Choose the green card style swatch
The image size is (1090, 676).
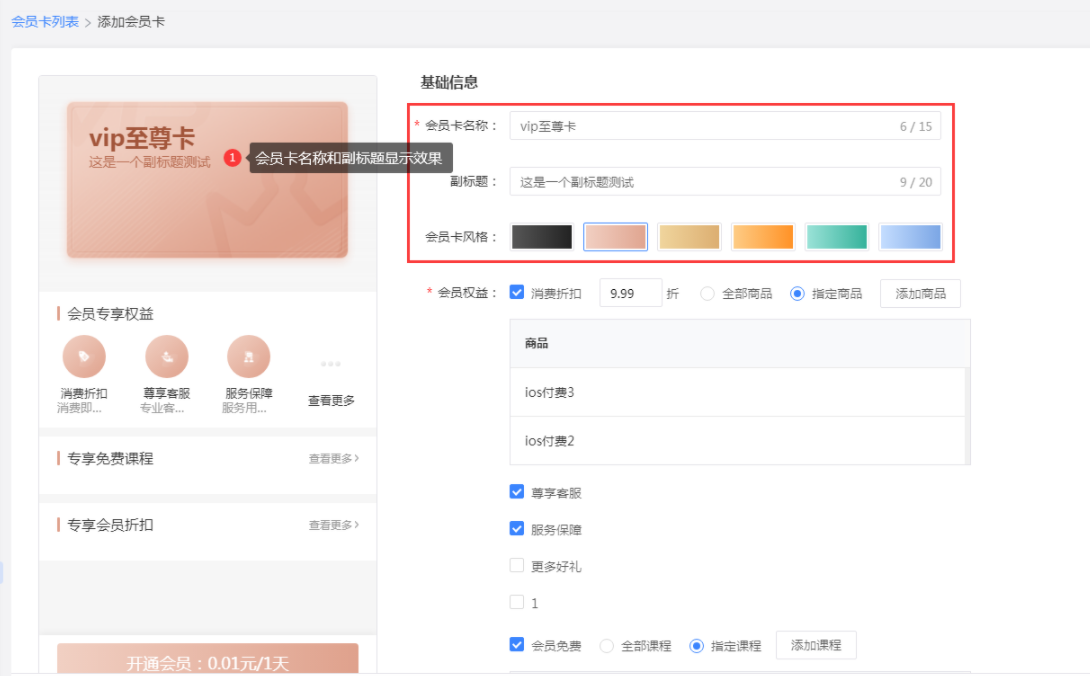(836, 236)
